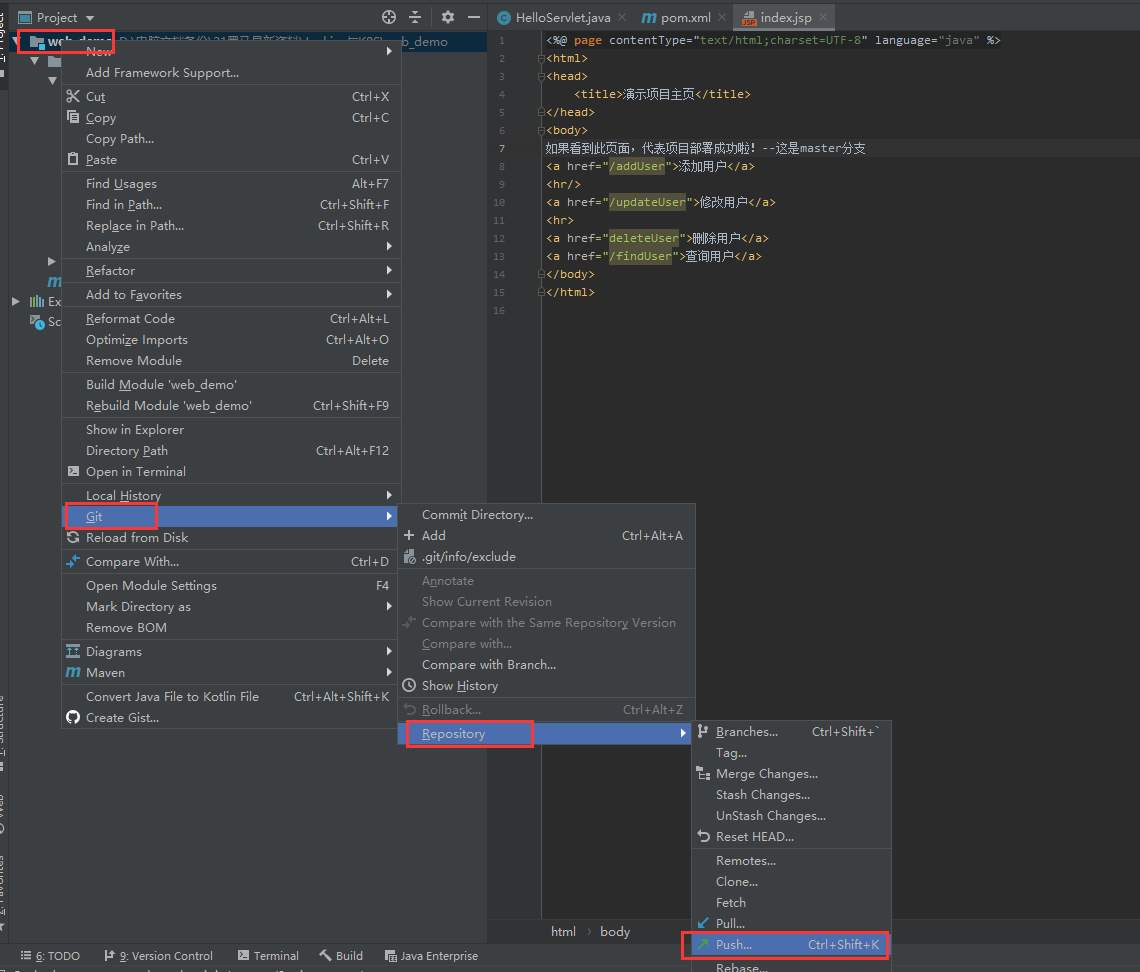Choose Compare with Branch... entry

[546, 664]
